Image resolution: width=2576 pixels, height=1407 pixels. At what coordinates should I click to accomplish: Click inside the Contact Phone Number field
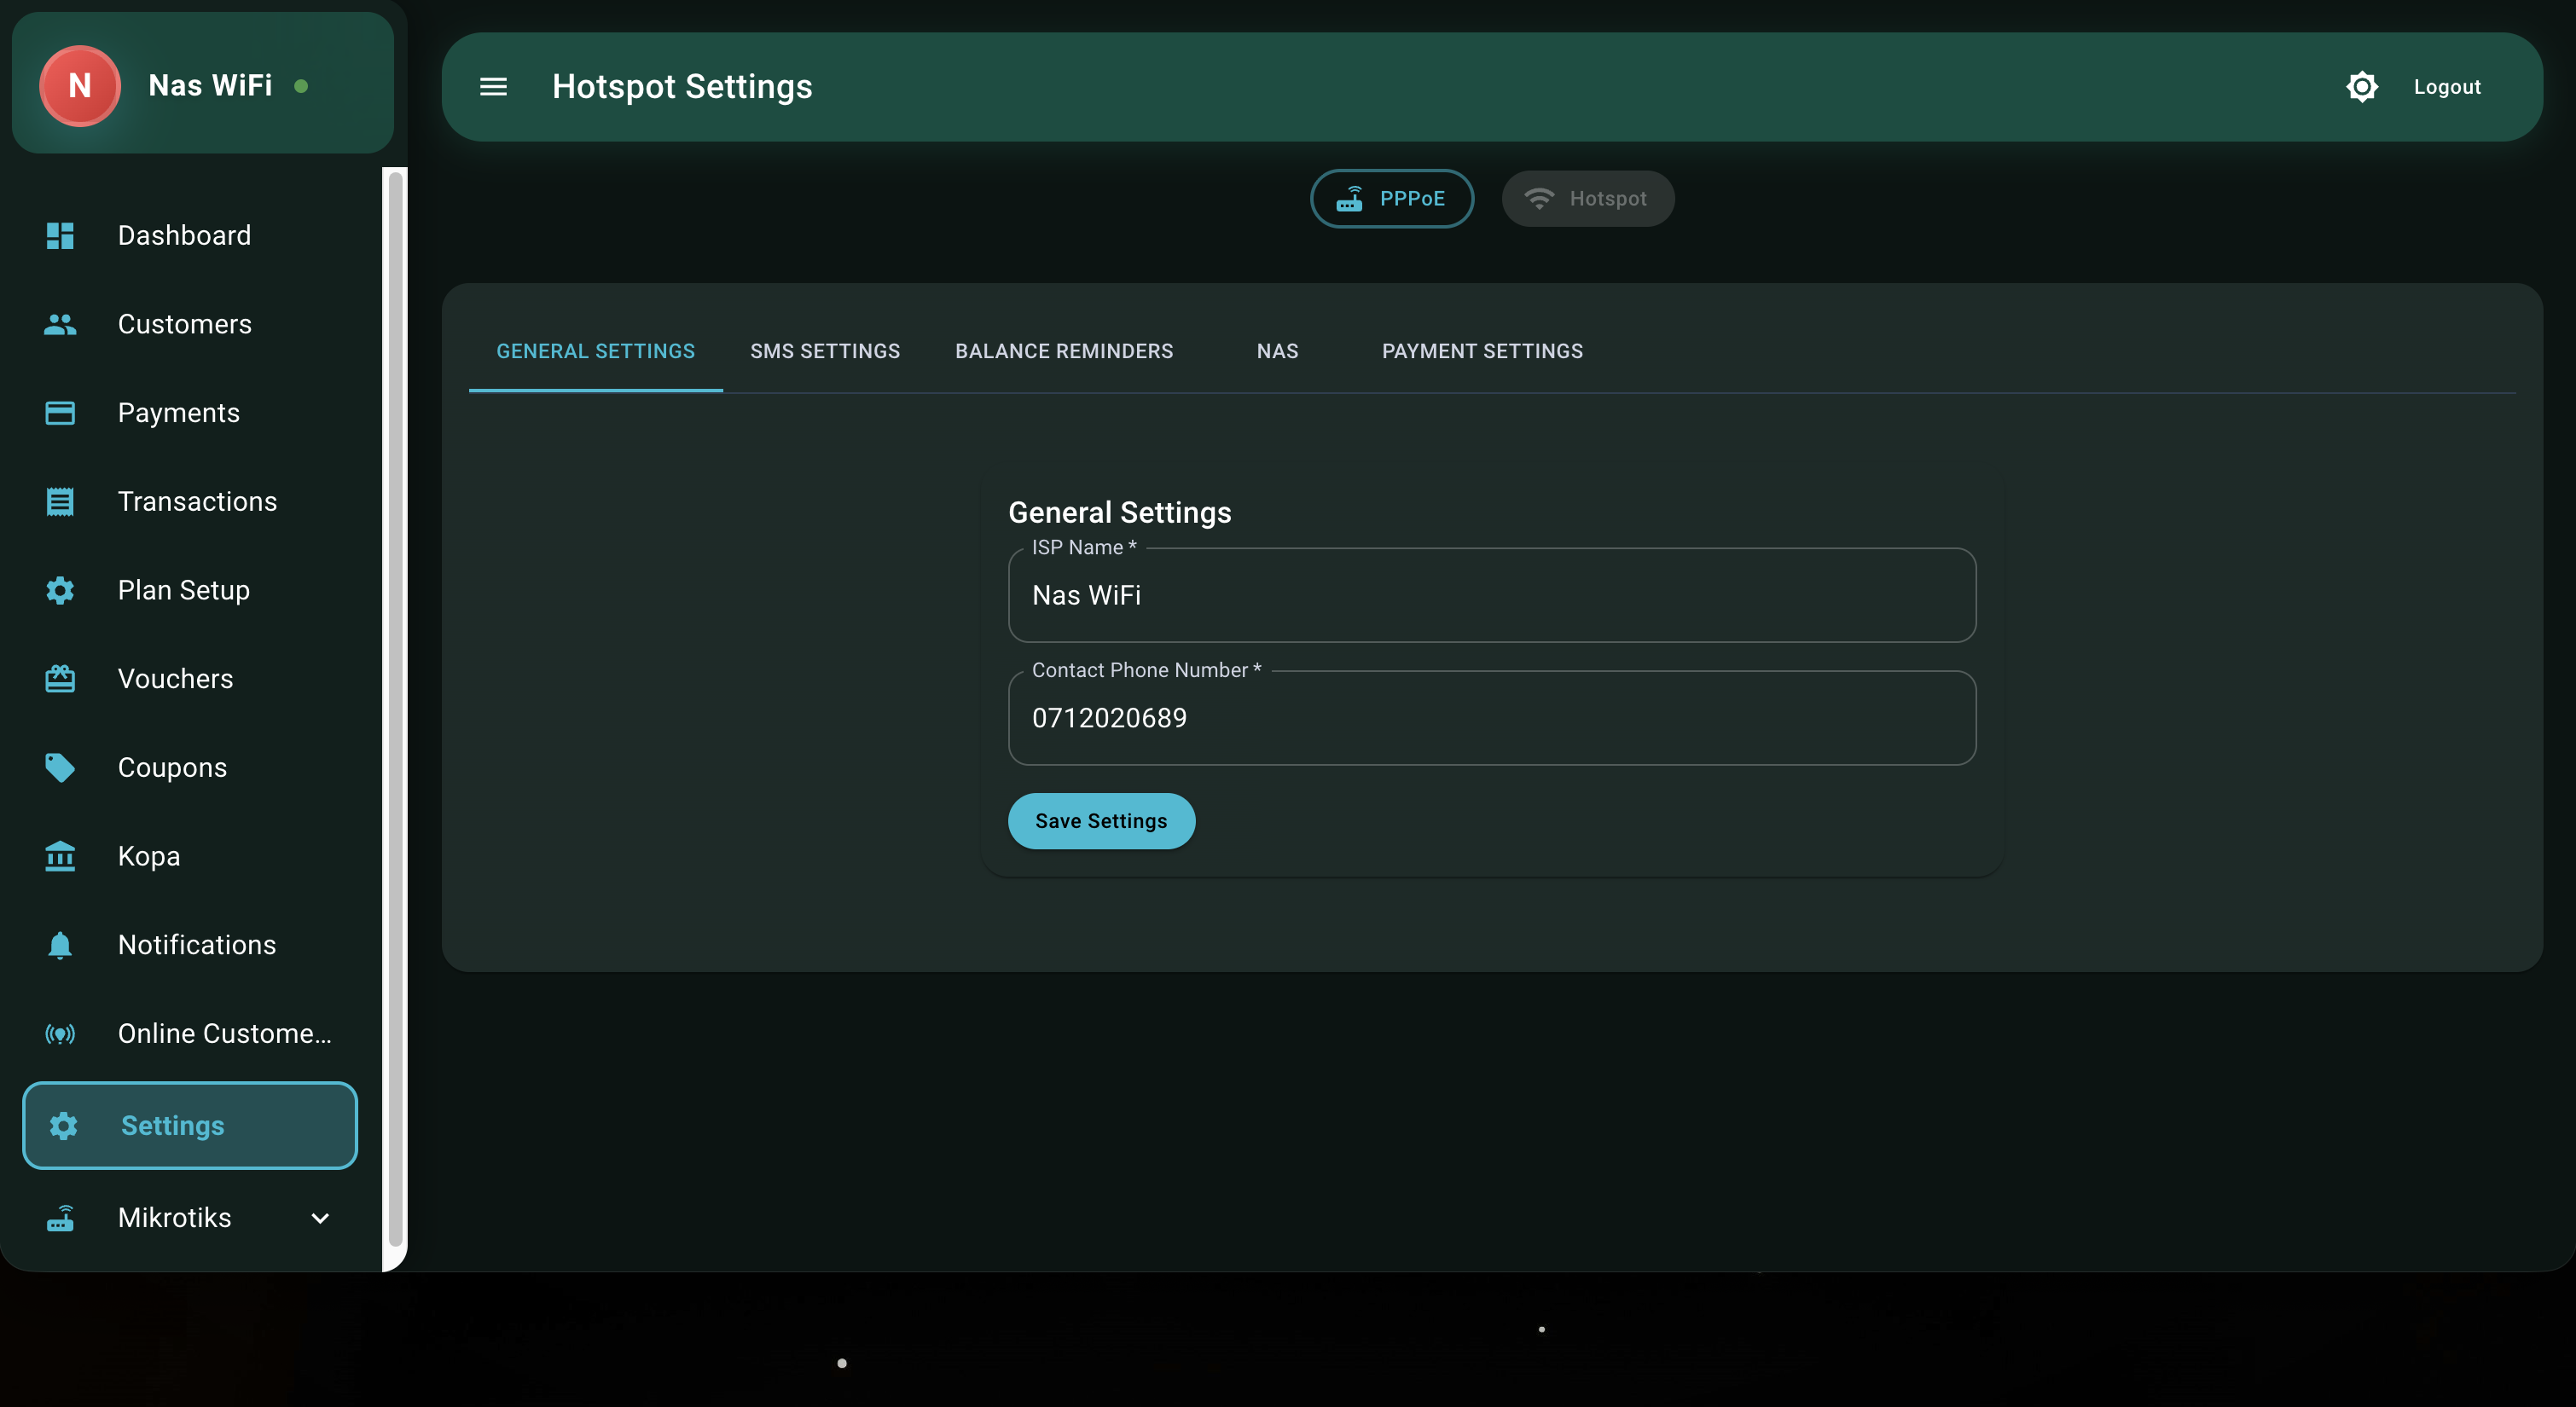1490,717
